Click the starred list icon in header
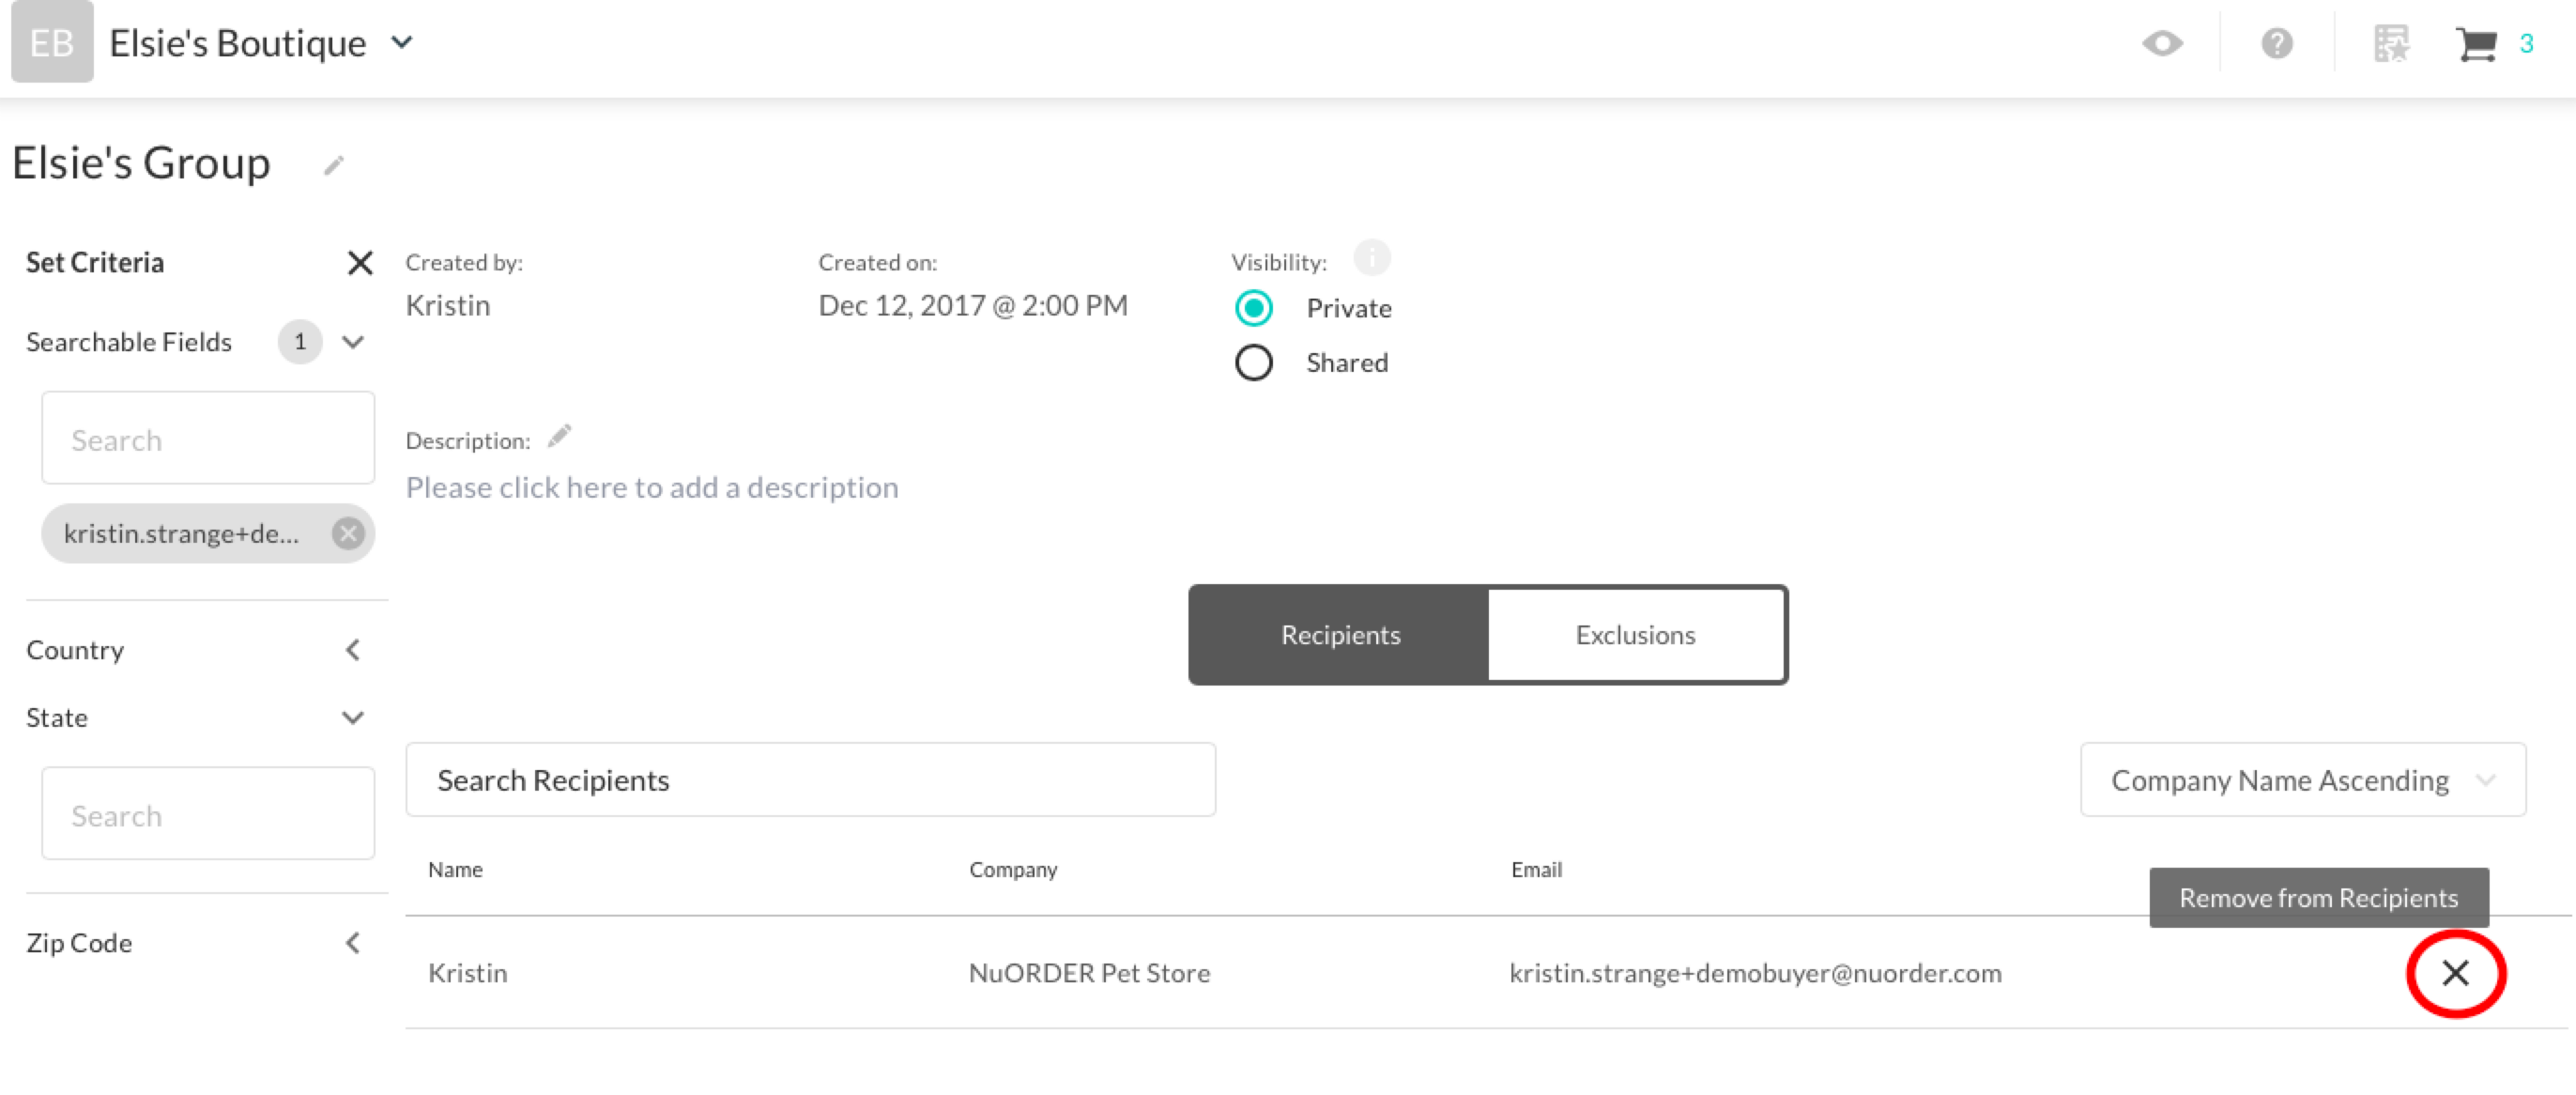This screenshot has height=1095, width=2576. pyautogui.click(x=2391, y=43)
